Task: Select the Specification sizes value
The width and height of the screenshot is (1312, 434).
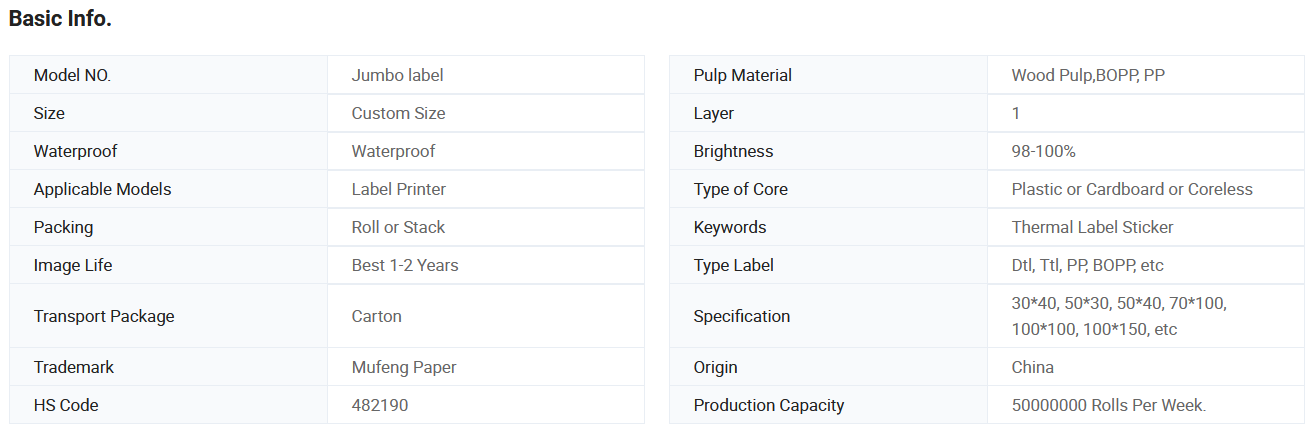Action: tap(1119, 316)
